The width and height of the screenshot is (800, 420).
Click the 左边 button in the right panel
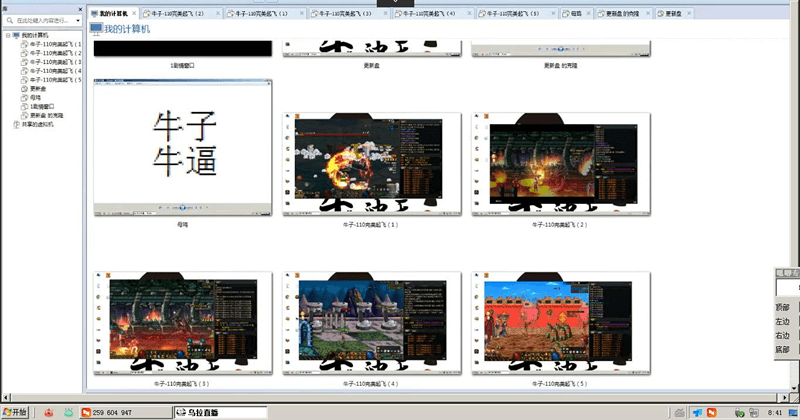tap(783, 322)
